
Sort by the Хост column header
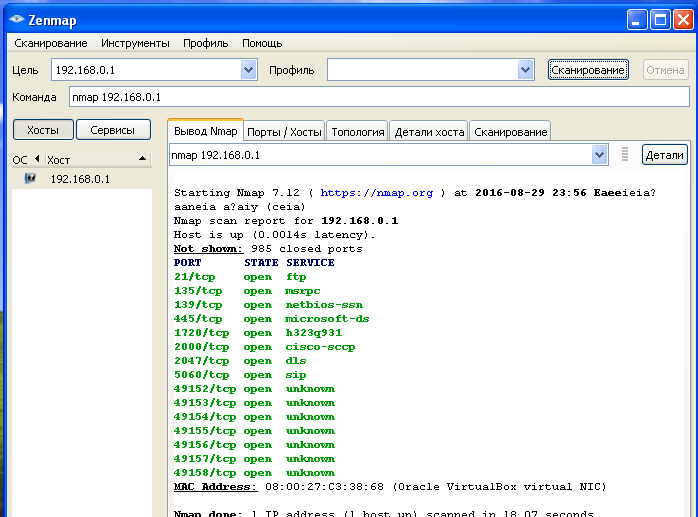point(97,159)
